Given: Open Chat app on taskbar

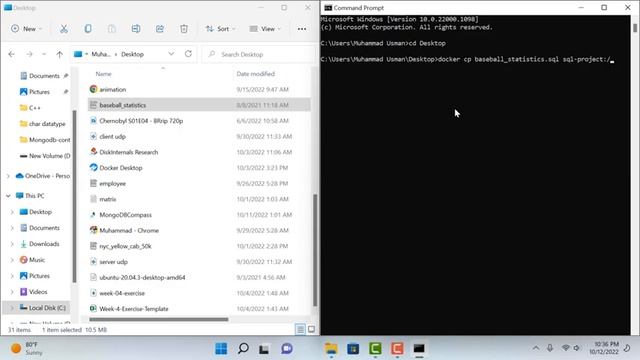Looking at the screenshot, I should pos(287,349).
